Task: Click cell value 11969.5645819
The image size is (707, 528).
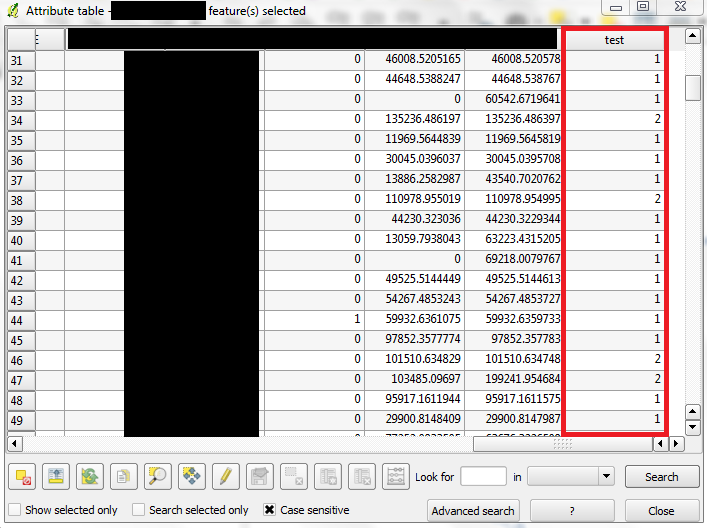Action: tap(523, 139)
